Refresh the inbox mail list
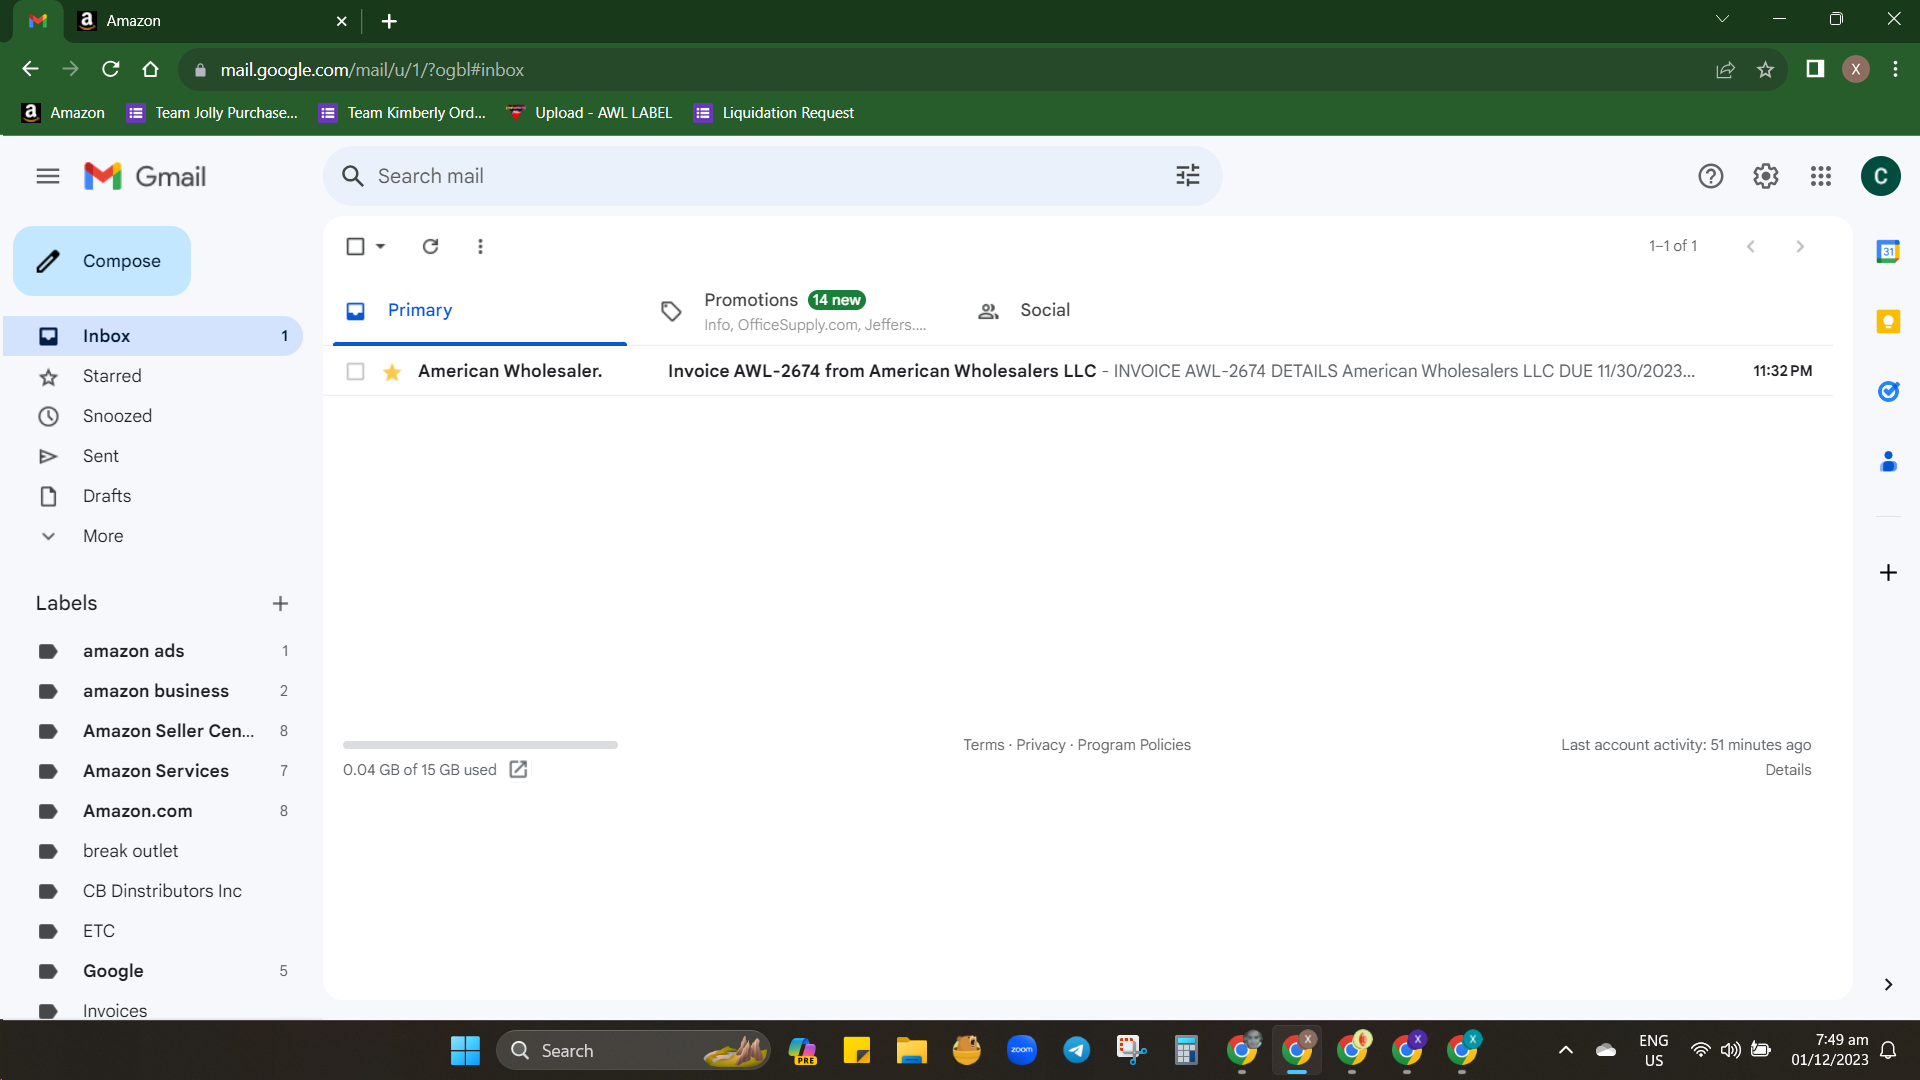 430,246
